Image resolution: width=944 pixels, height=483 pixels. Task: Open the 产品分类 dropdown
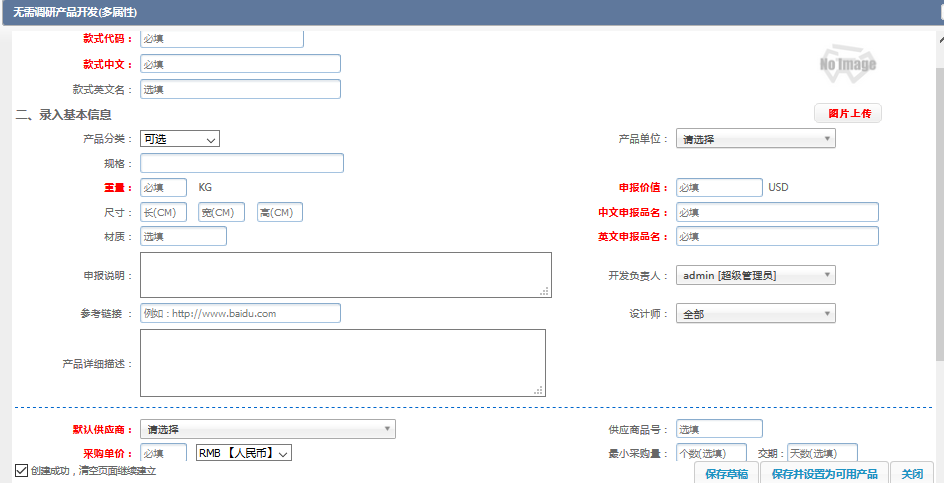click(180, 139)
